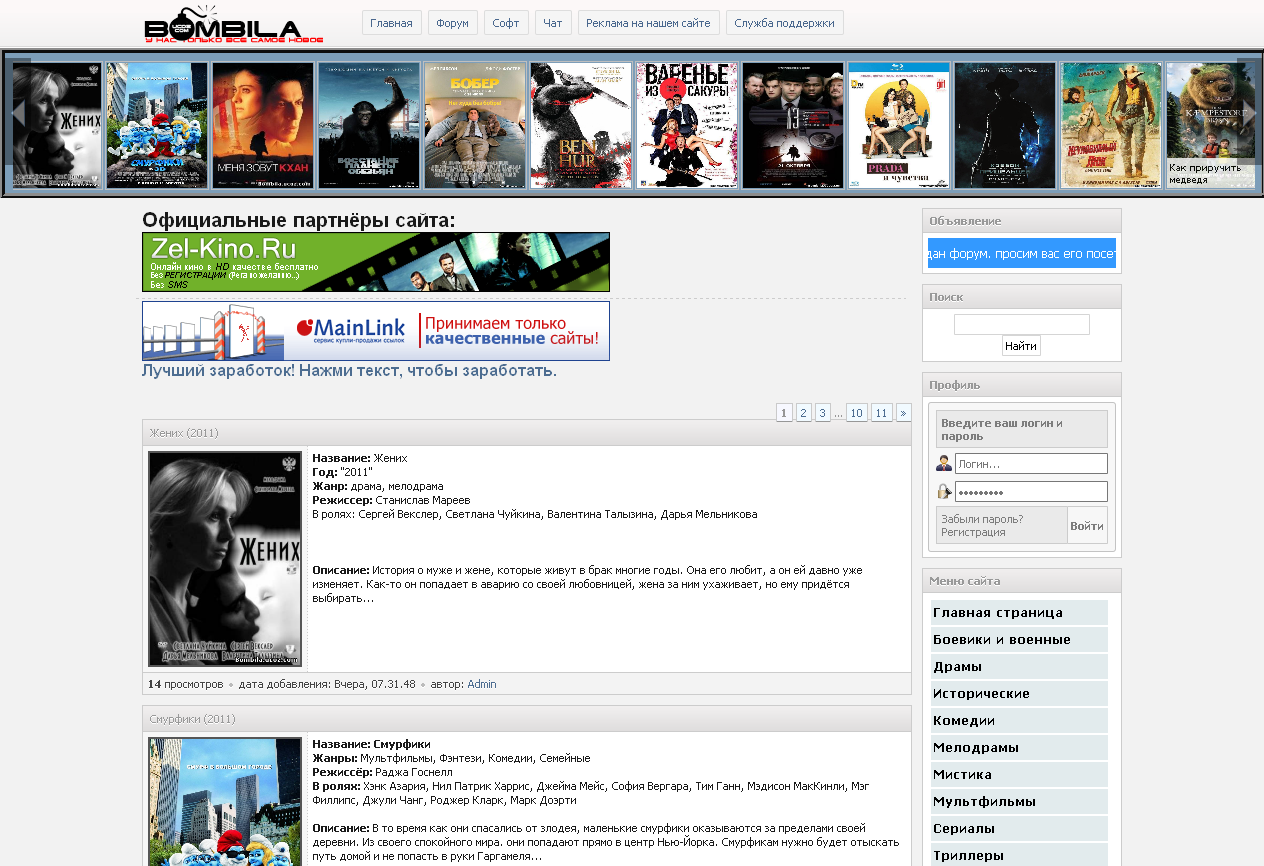Click the large Жених movie poster image
The width and height of the screenshot is (1264, 866).
pyautogui.click(x=225, y=559)
